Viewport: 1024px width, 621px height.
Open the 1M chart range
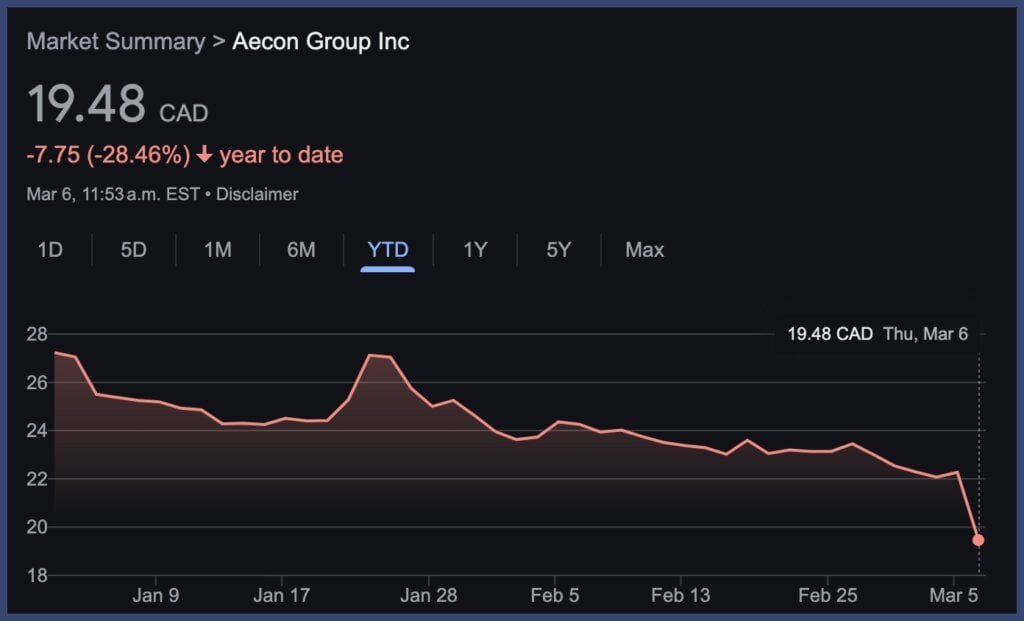[218, 250]
